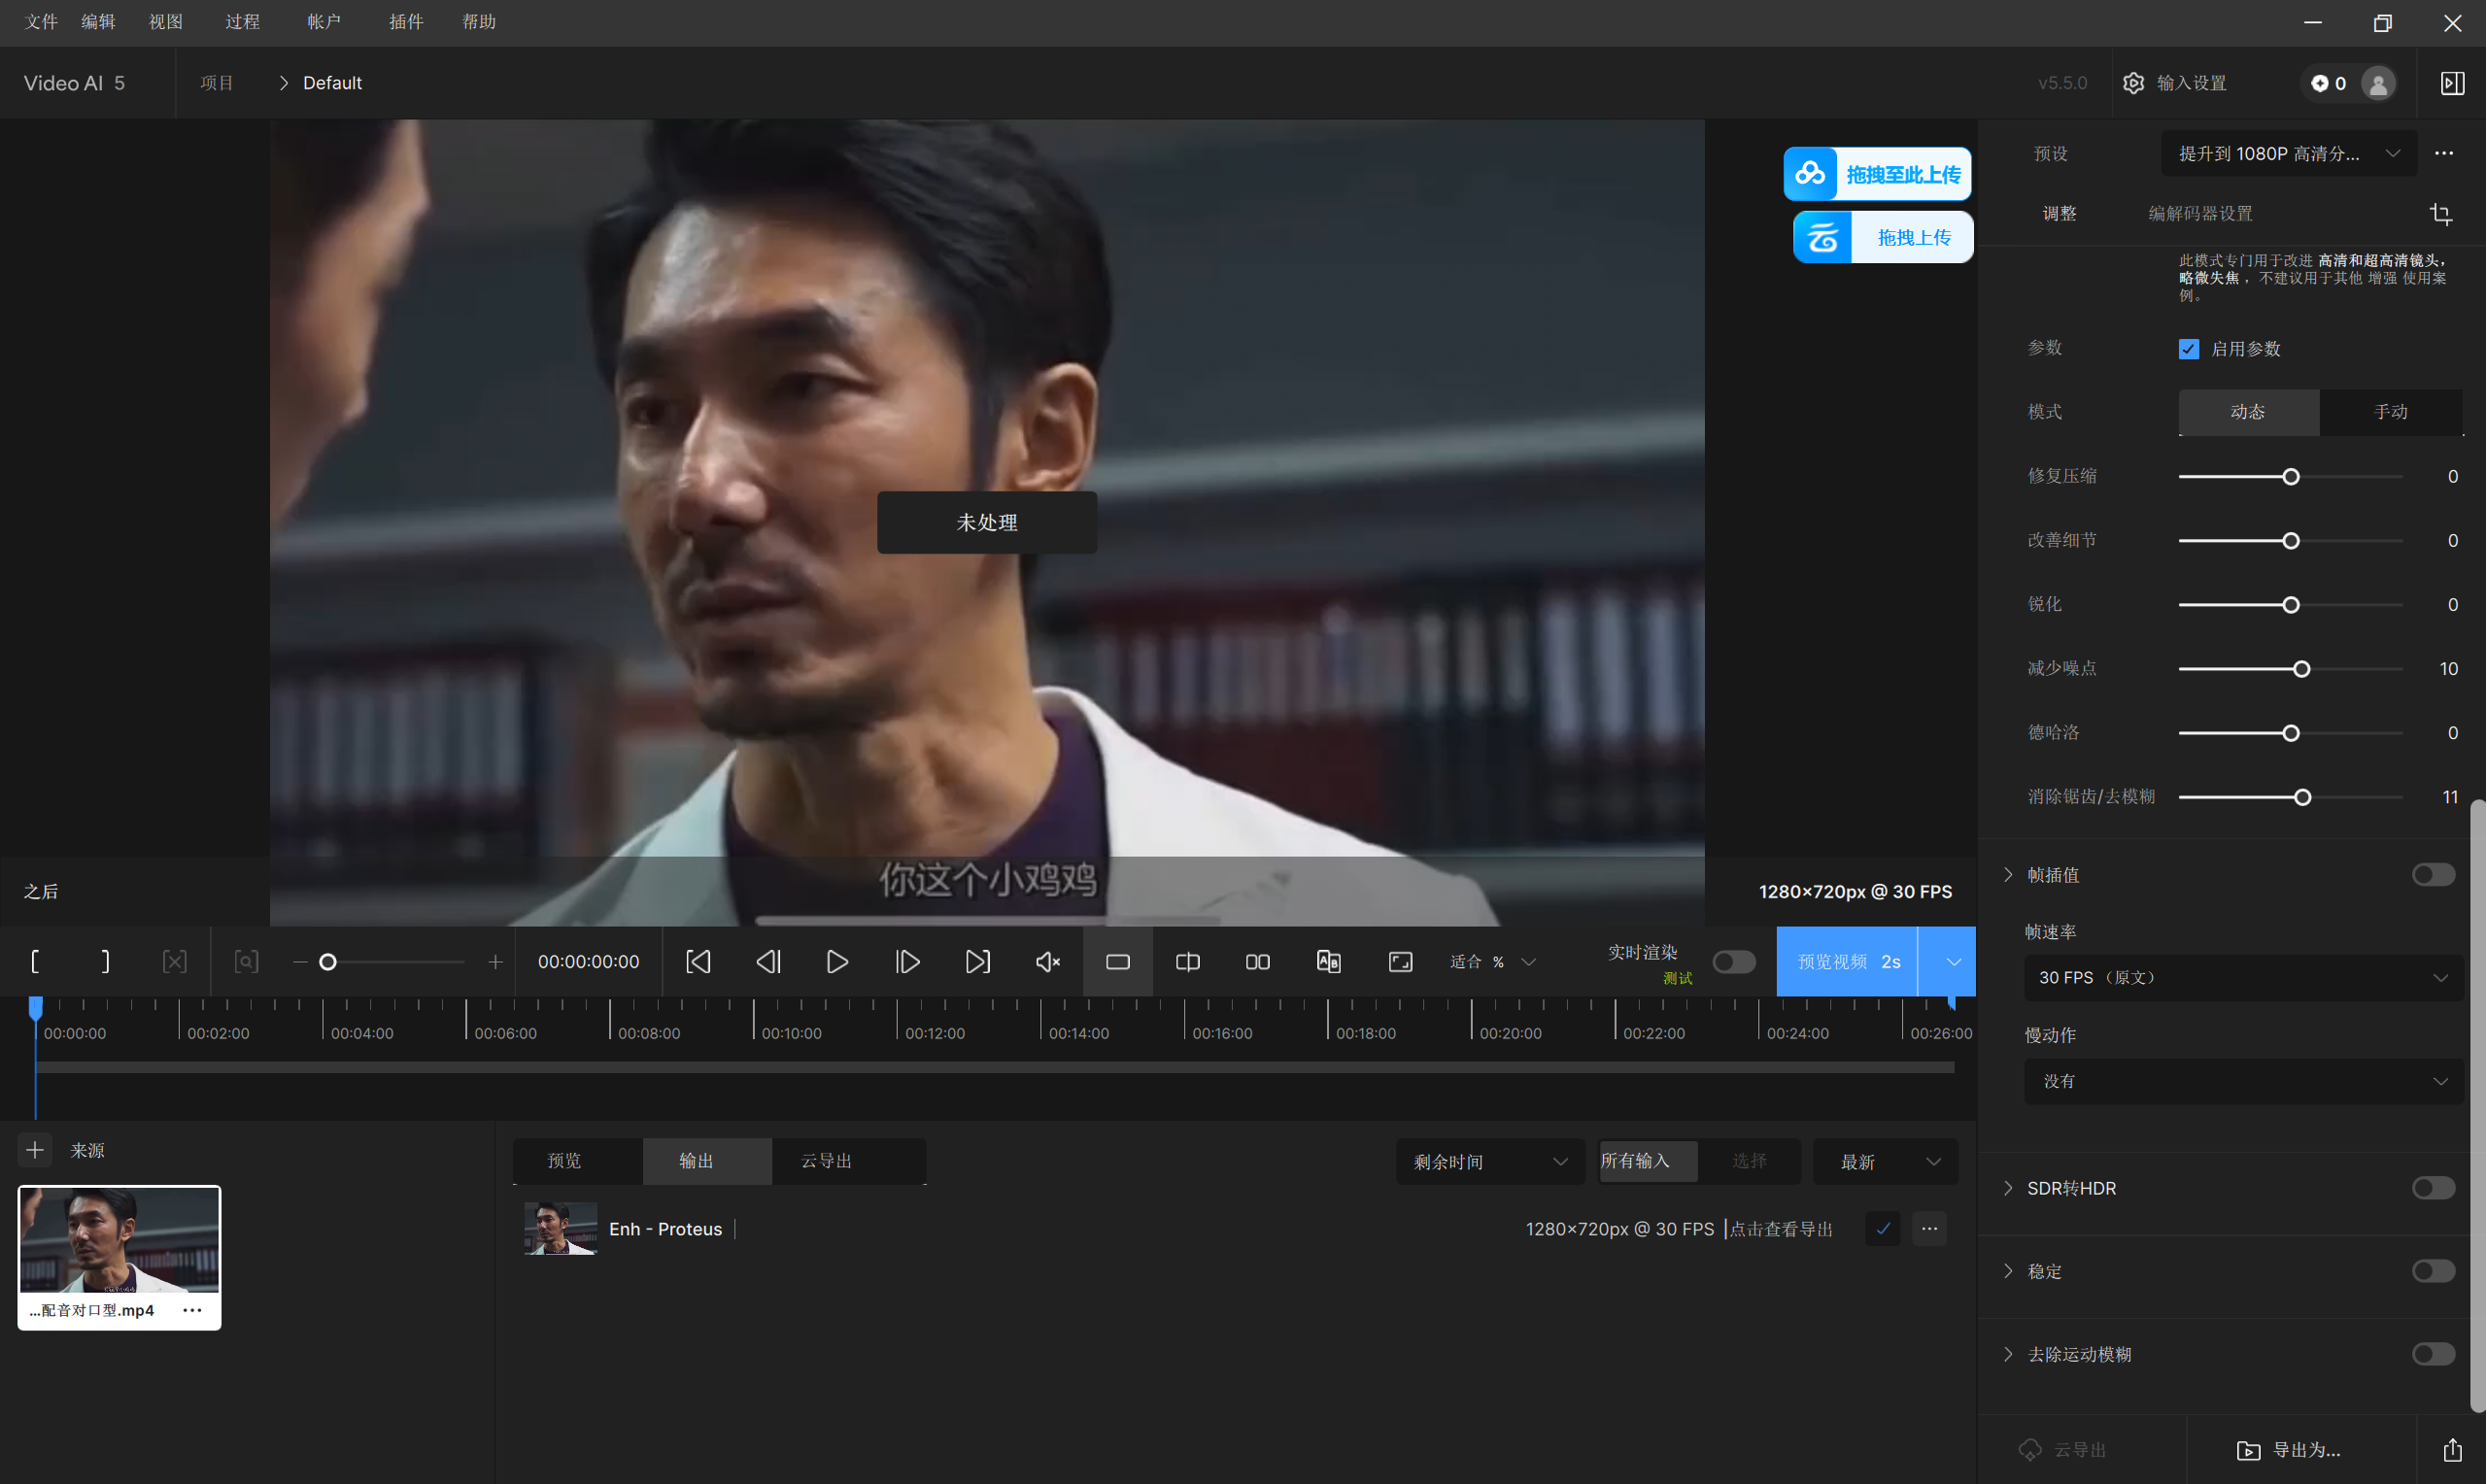Viewport: 2486px width, 1484px height.
Task: Jump to first frame
Action: [x=698, y=961]
